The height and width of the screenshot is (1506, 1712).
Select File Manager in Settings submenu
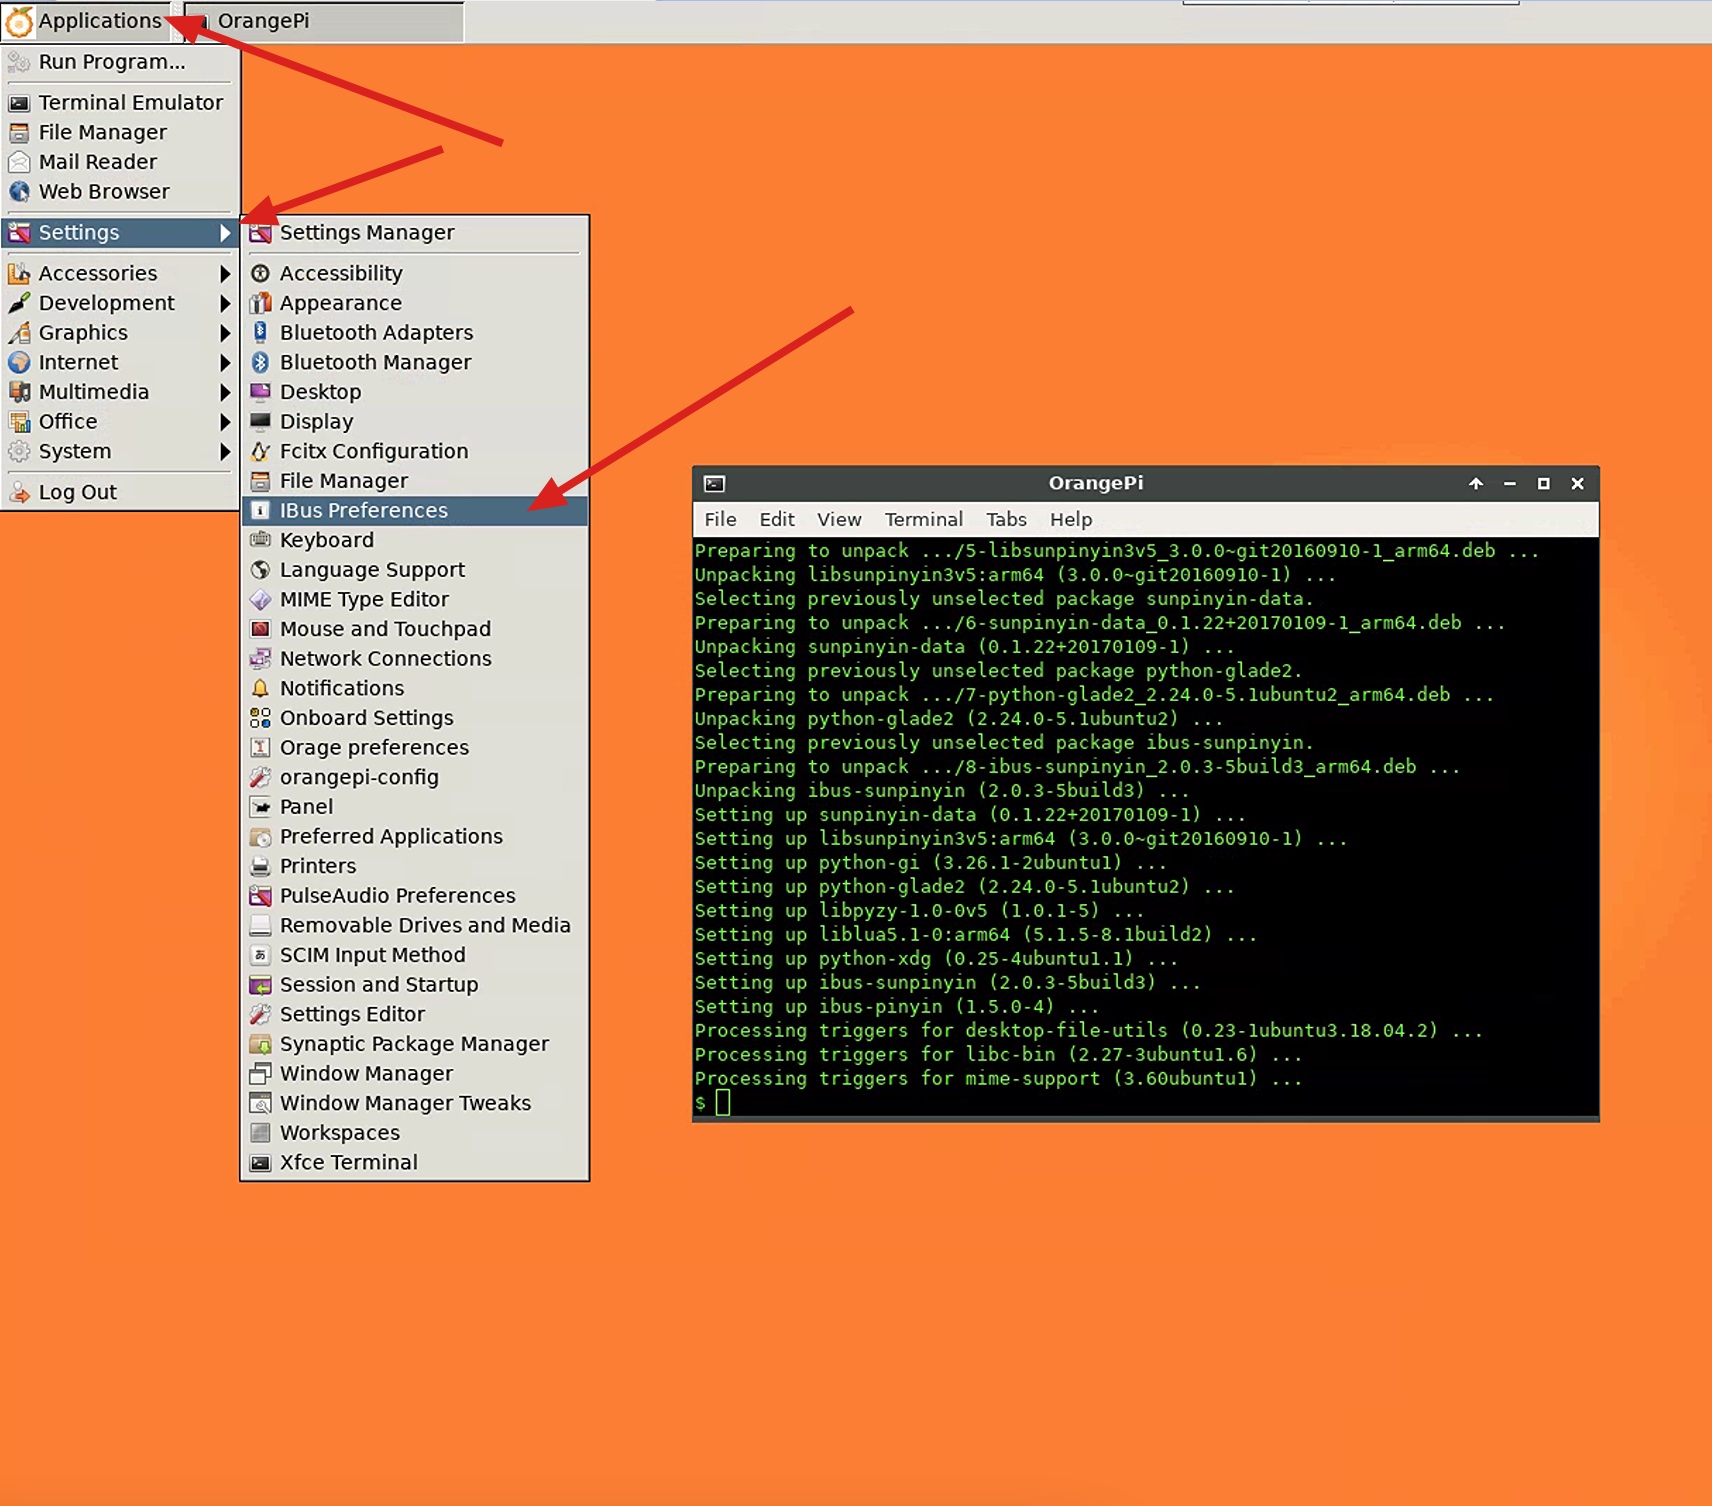[415, 481]
